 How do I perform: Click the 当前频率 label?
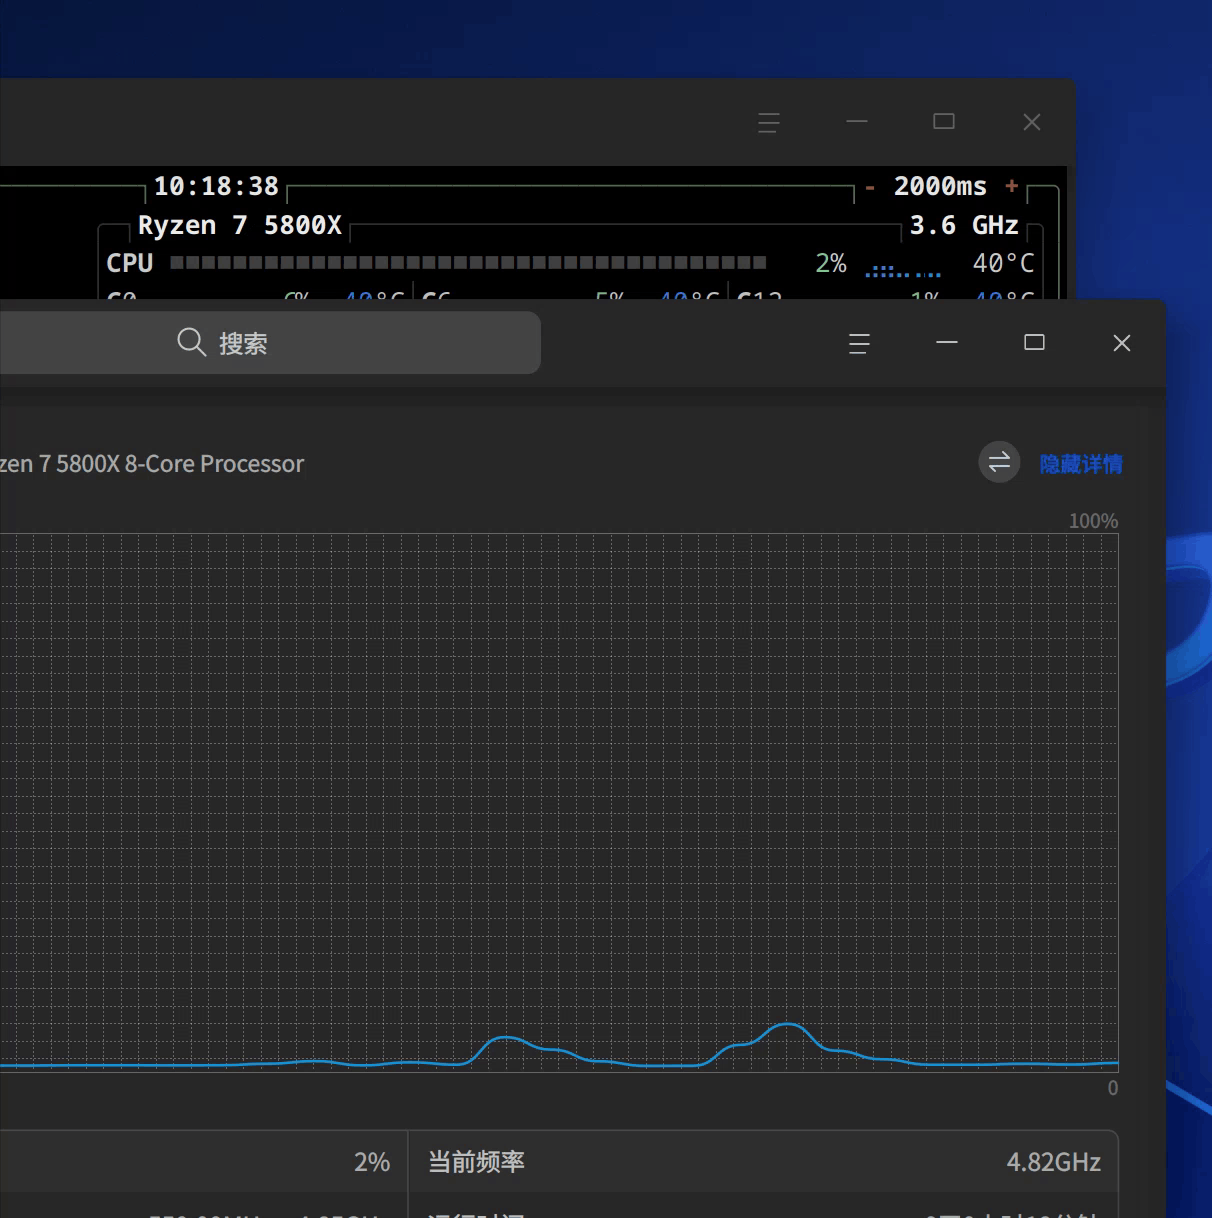pos(477,1162)
